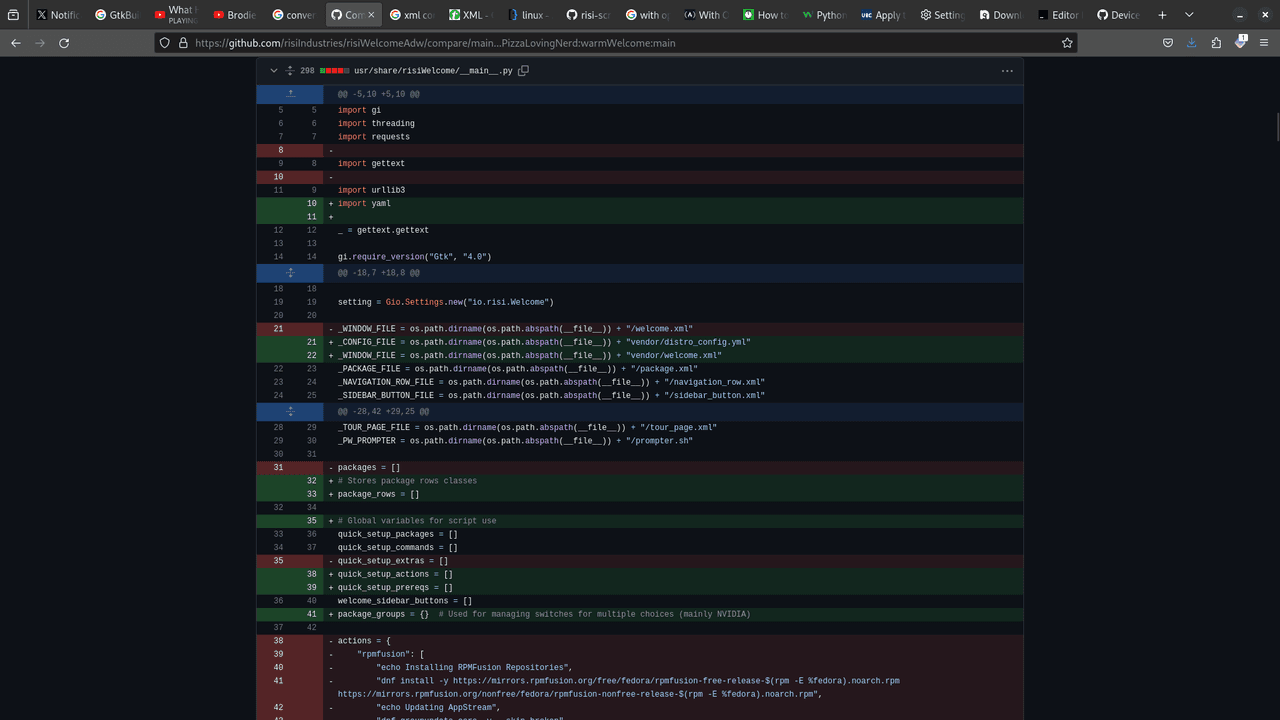This screenshot has height=720, width=1280.
Task: Close the active GitHub compare tab
Action: tap(372, 15)
